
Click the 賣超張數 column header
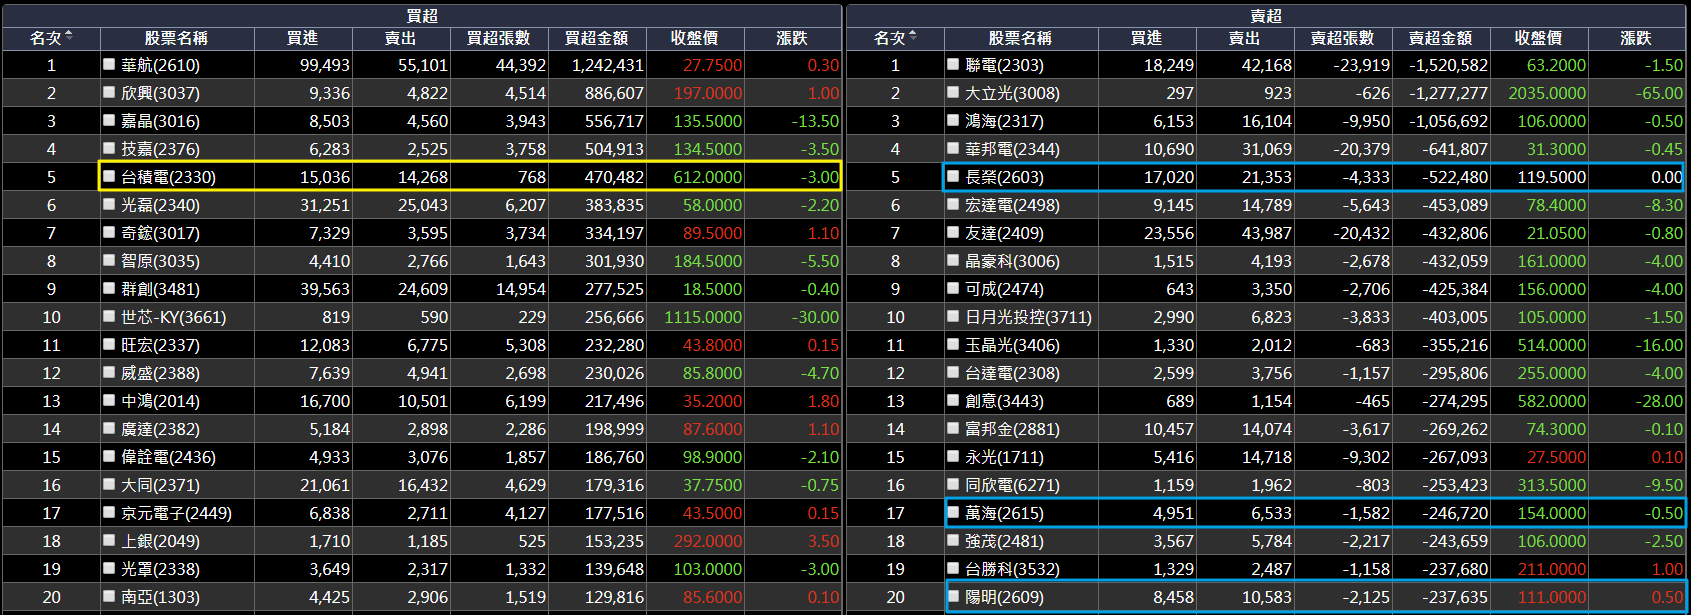click(1343, 38)
